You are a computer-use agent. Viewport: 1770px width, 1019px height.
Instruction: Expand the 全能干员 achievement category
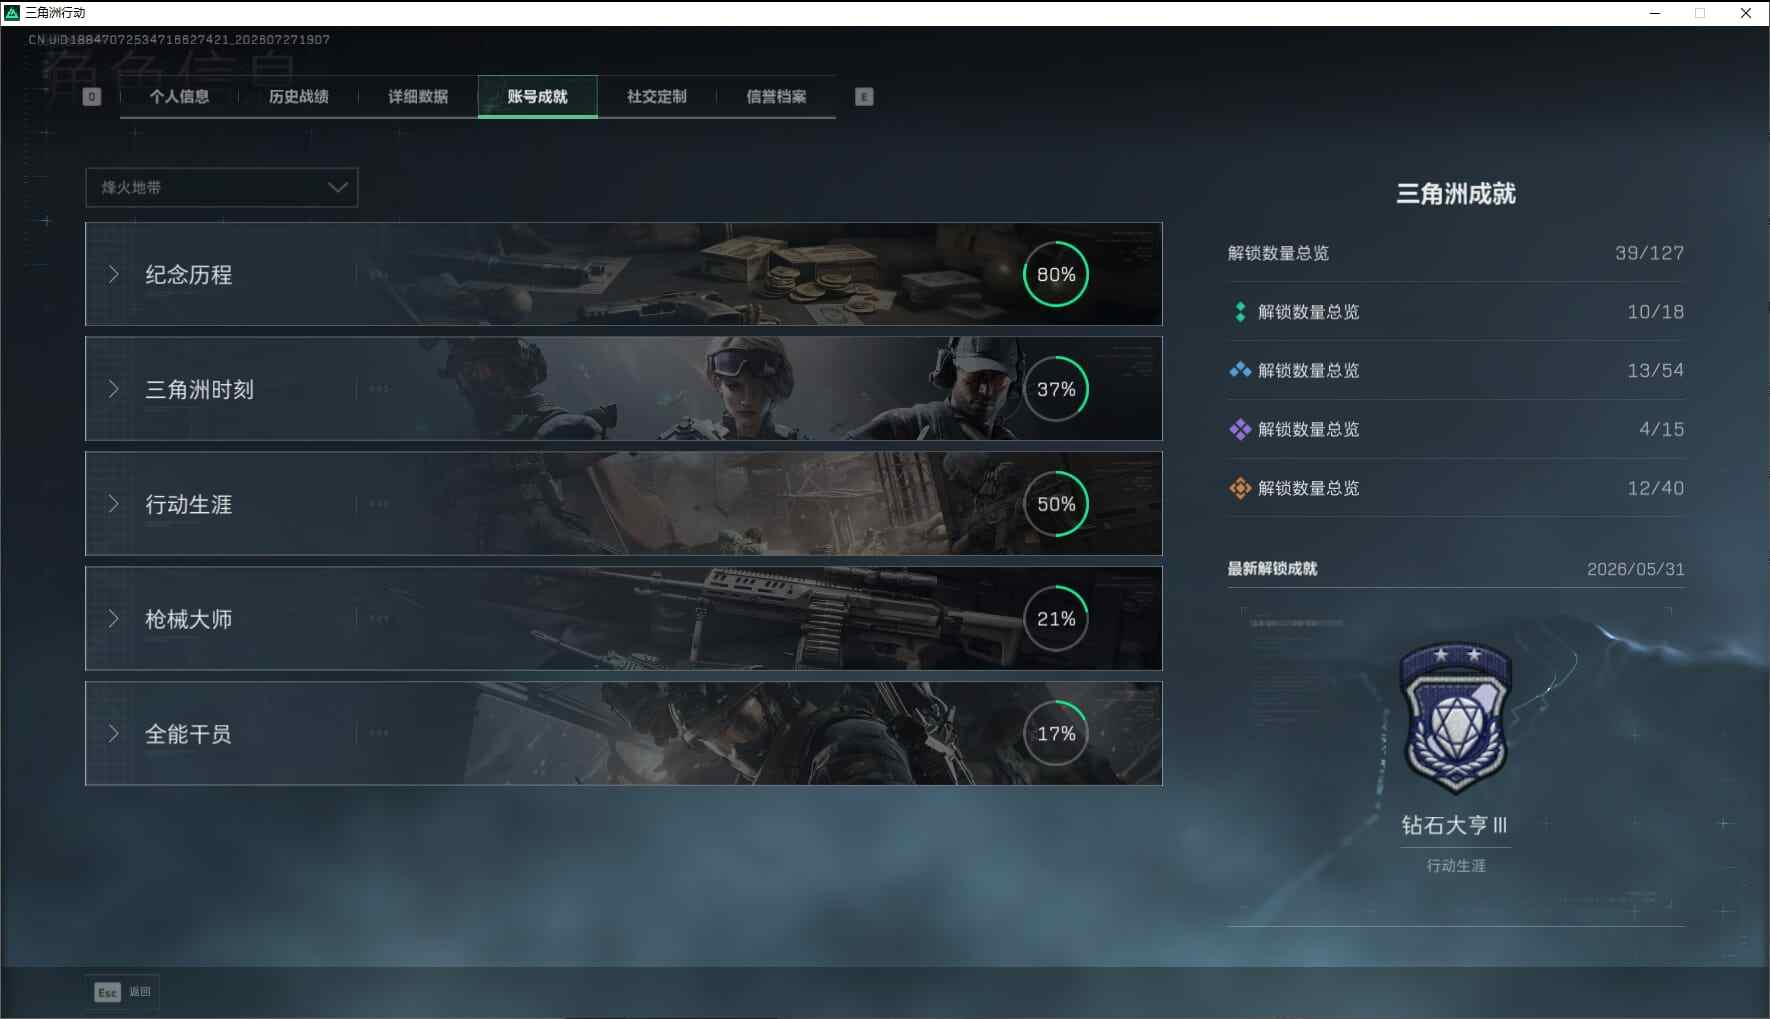[x=623, y=734]
